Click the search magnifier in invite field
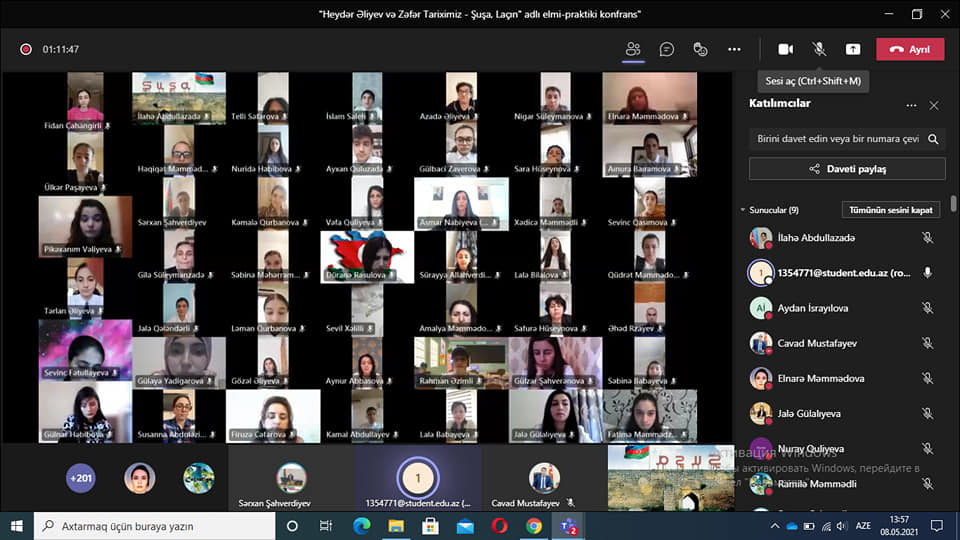 pos(933,139)
